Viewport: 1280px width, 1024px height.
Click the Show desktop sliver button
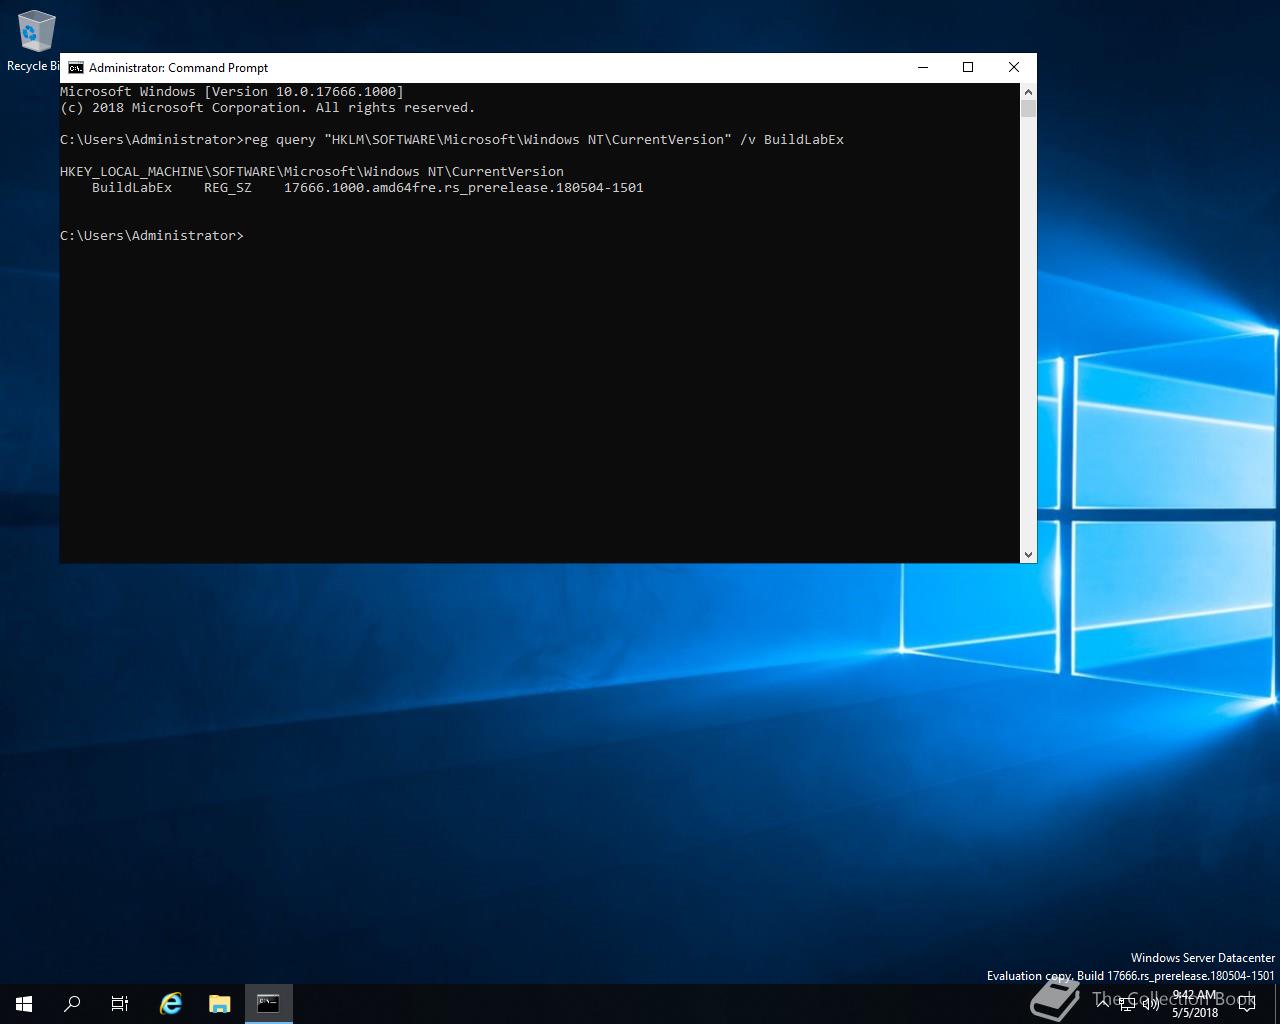click(1277, 1004)
